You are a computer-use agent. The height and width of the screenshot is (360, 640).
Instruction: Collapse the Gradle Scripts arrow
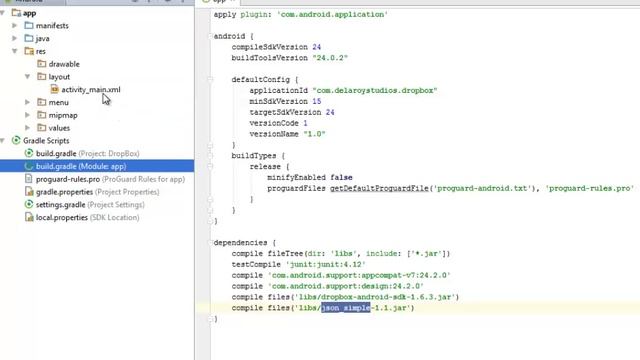2,140
